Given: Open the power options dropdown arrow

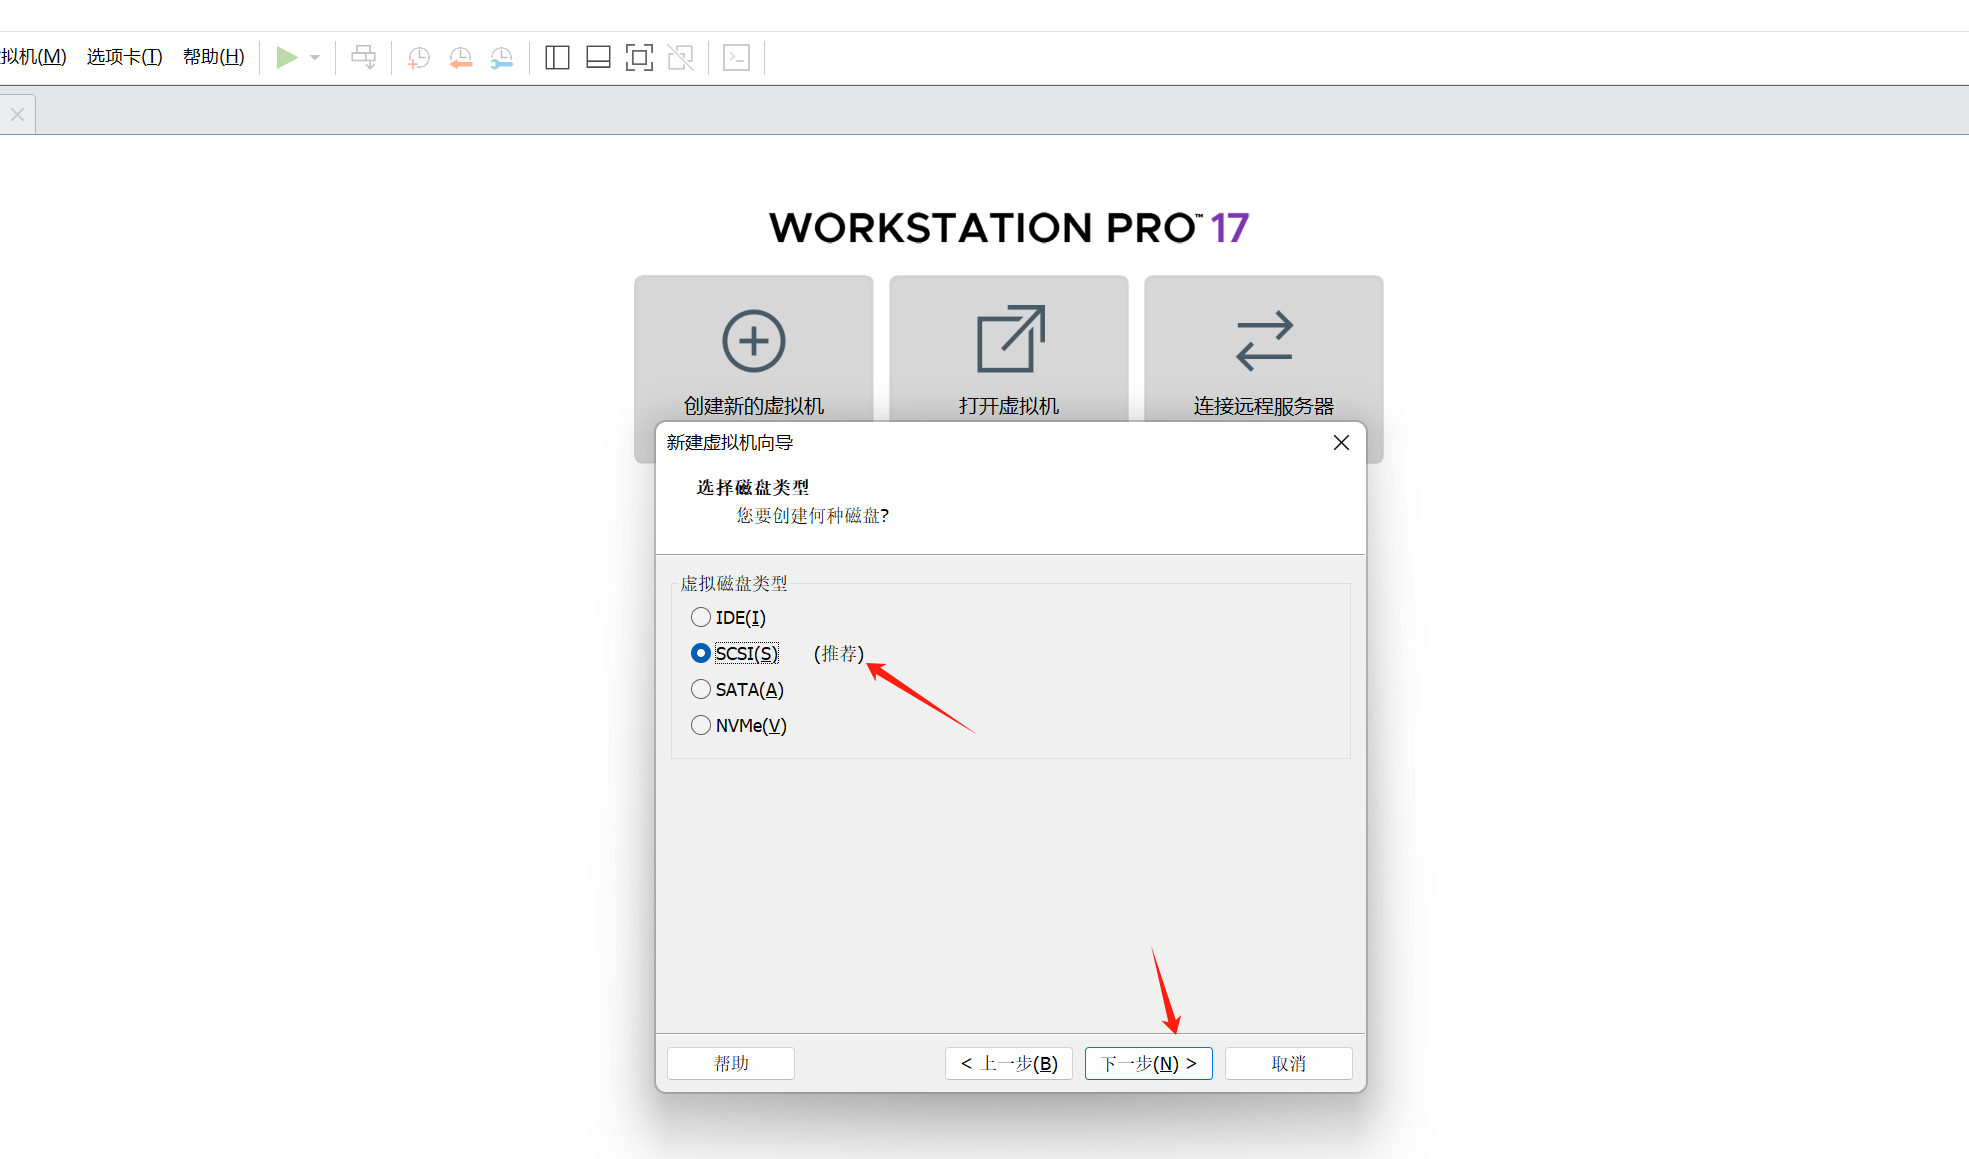Looking at the screenshot, I should click(315, 58).
